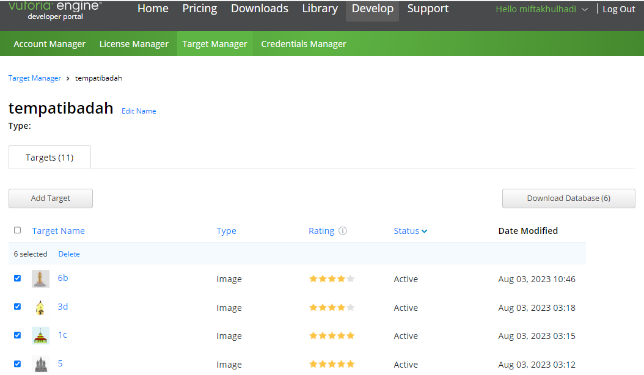Click date Aug 03, 2023 03:18
The height and width of the screenshot is (375, 644).
[x=537, y=308]
